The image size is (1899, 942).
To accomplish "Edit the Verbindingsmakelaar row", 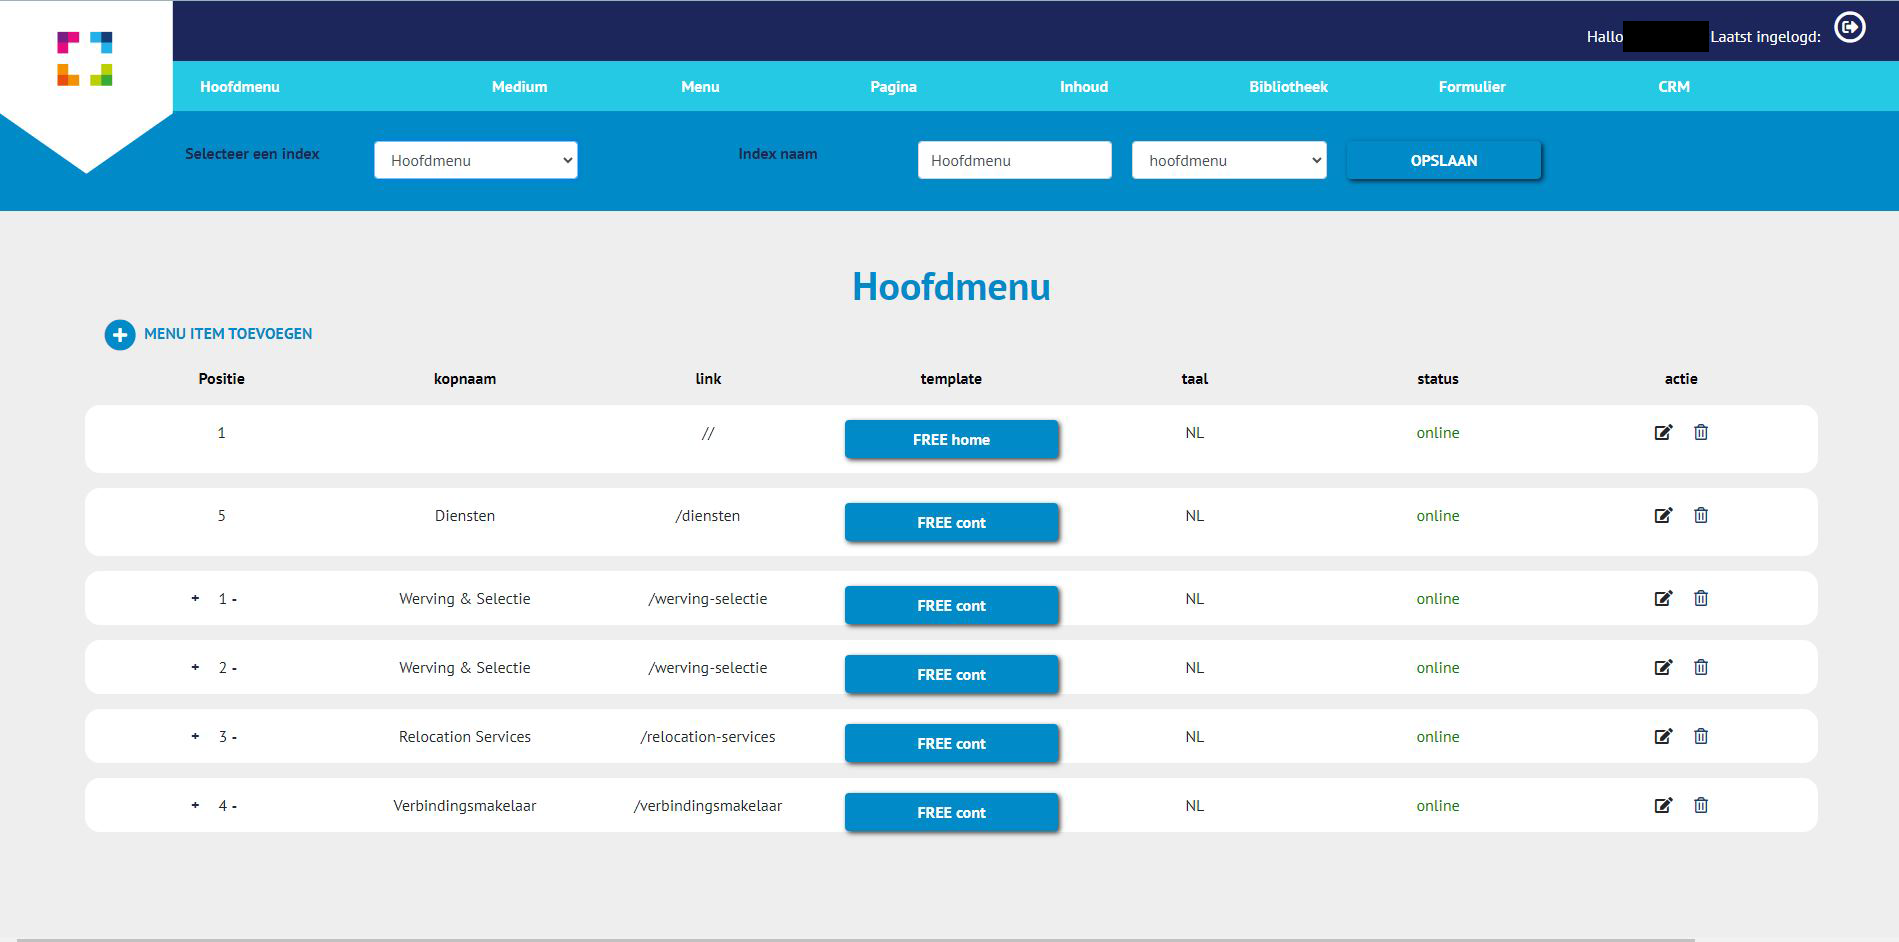I will click(x=1663, y=806).
